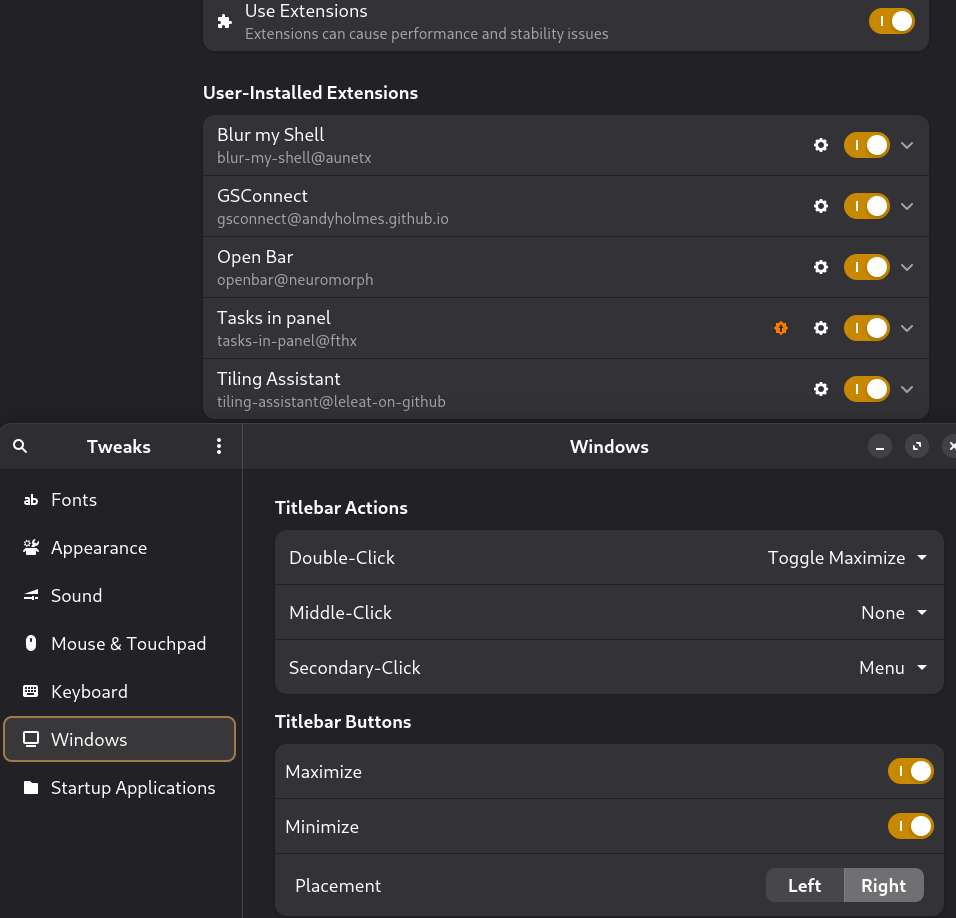
Task: Open Tasks in panel settings gear
Action: point(821,328)
